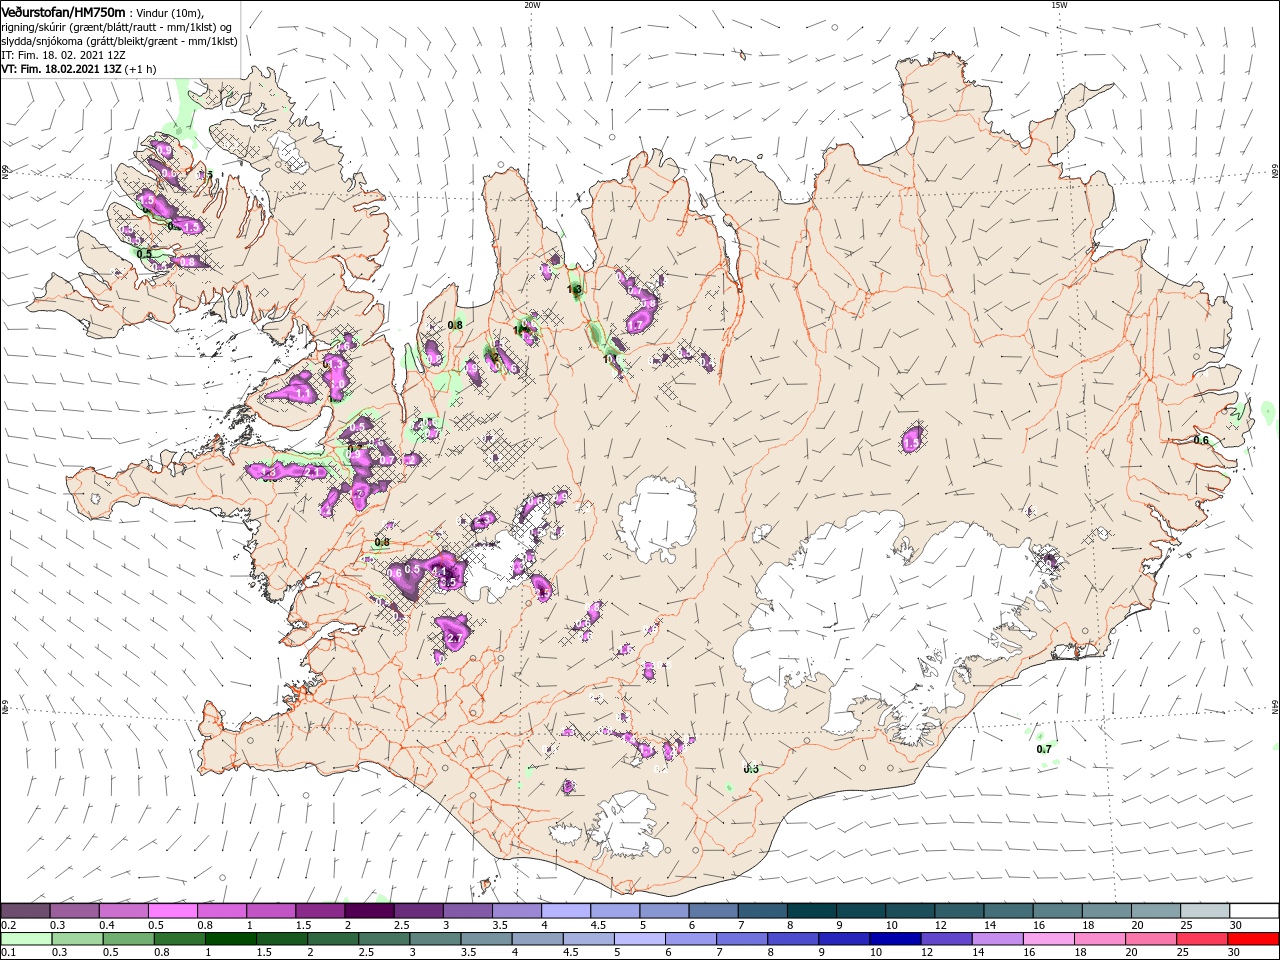This screenshot has height=960, width=1280.
Task: Click the 25 label in upper legend row
Action: tap(1185, 925)
